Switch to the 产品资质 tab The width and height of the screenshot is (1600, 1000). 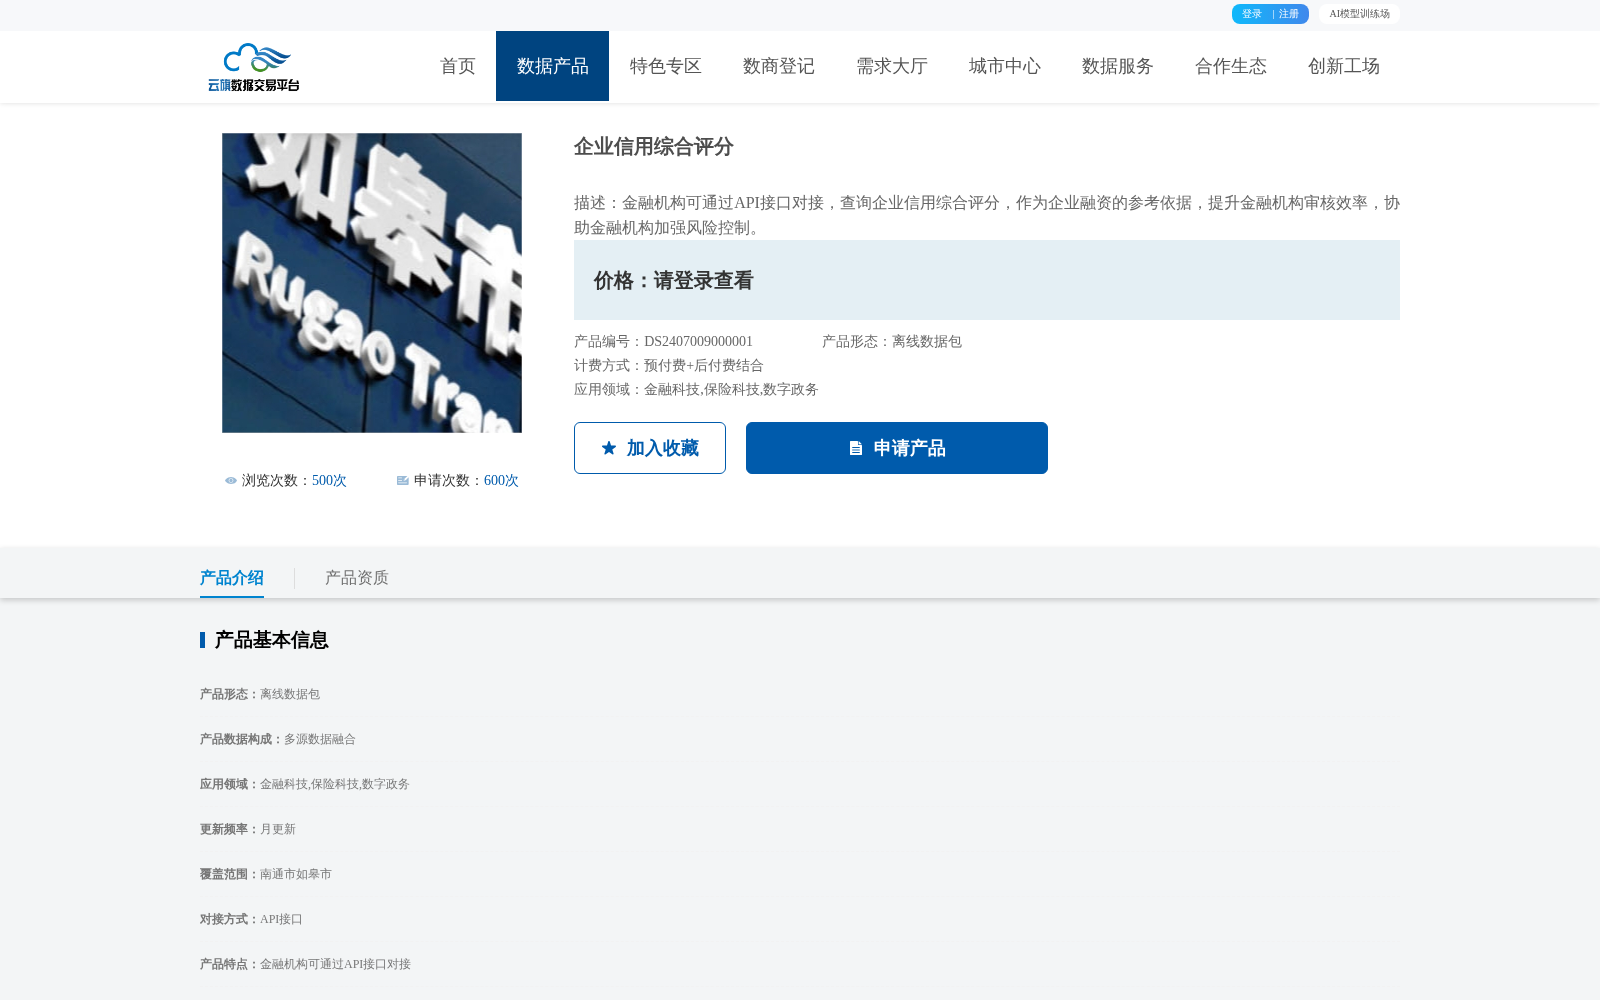pyautogui.click(x=357, y=578)
